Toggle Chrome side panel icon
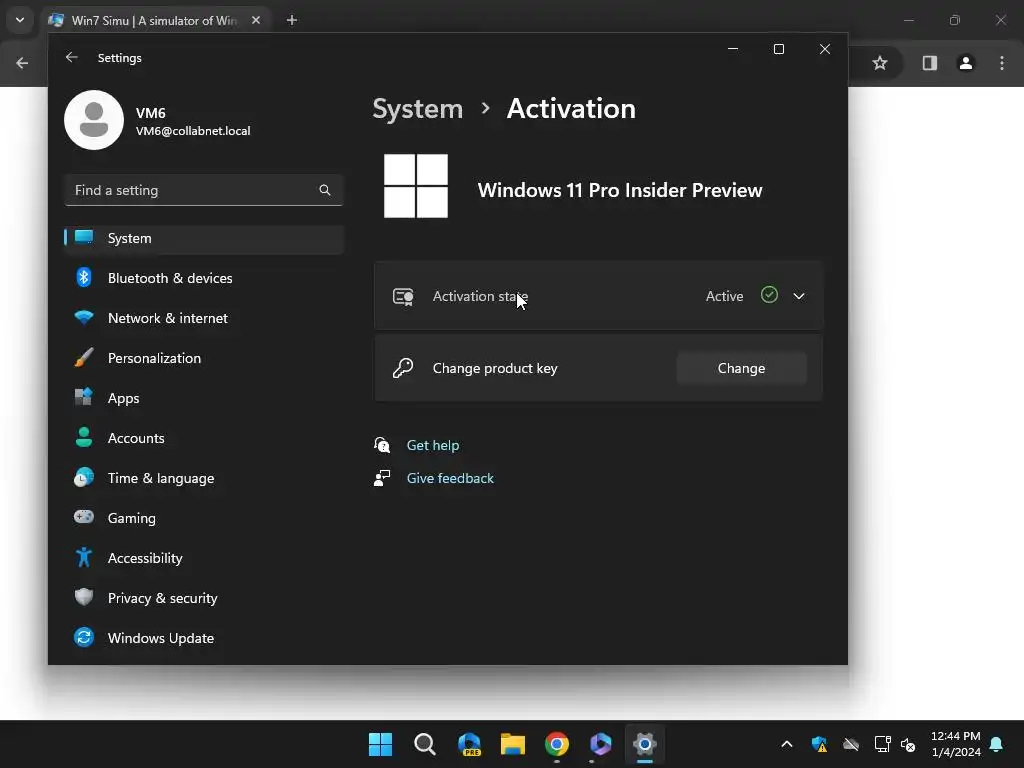1024x768 pixels. (x=929, y=63)
